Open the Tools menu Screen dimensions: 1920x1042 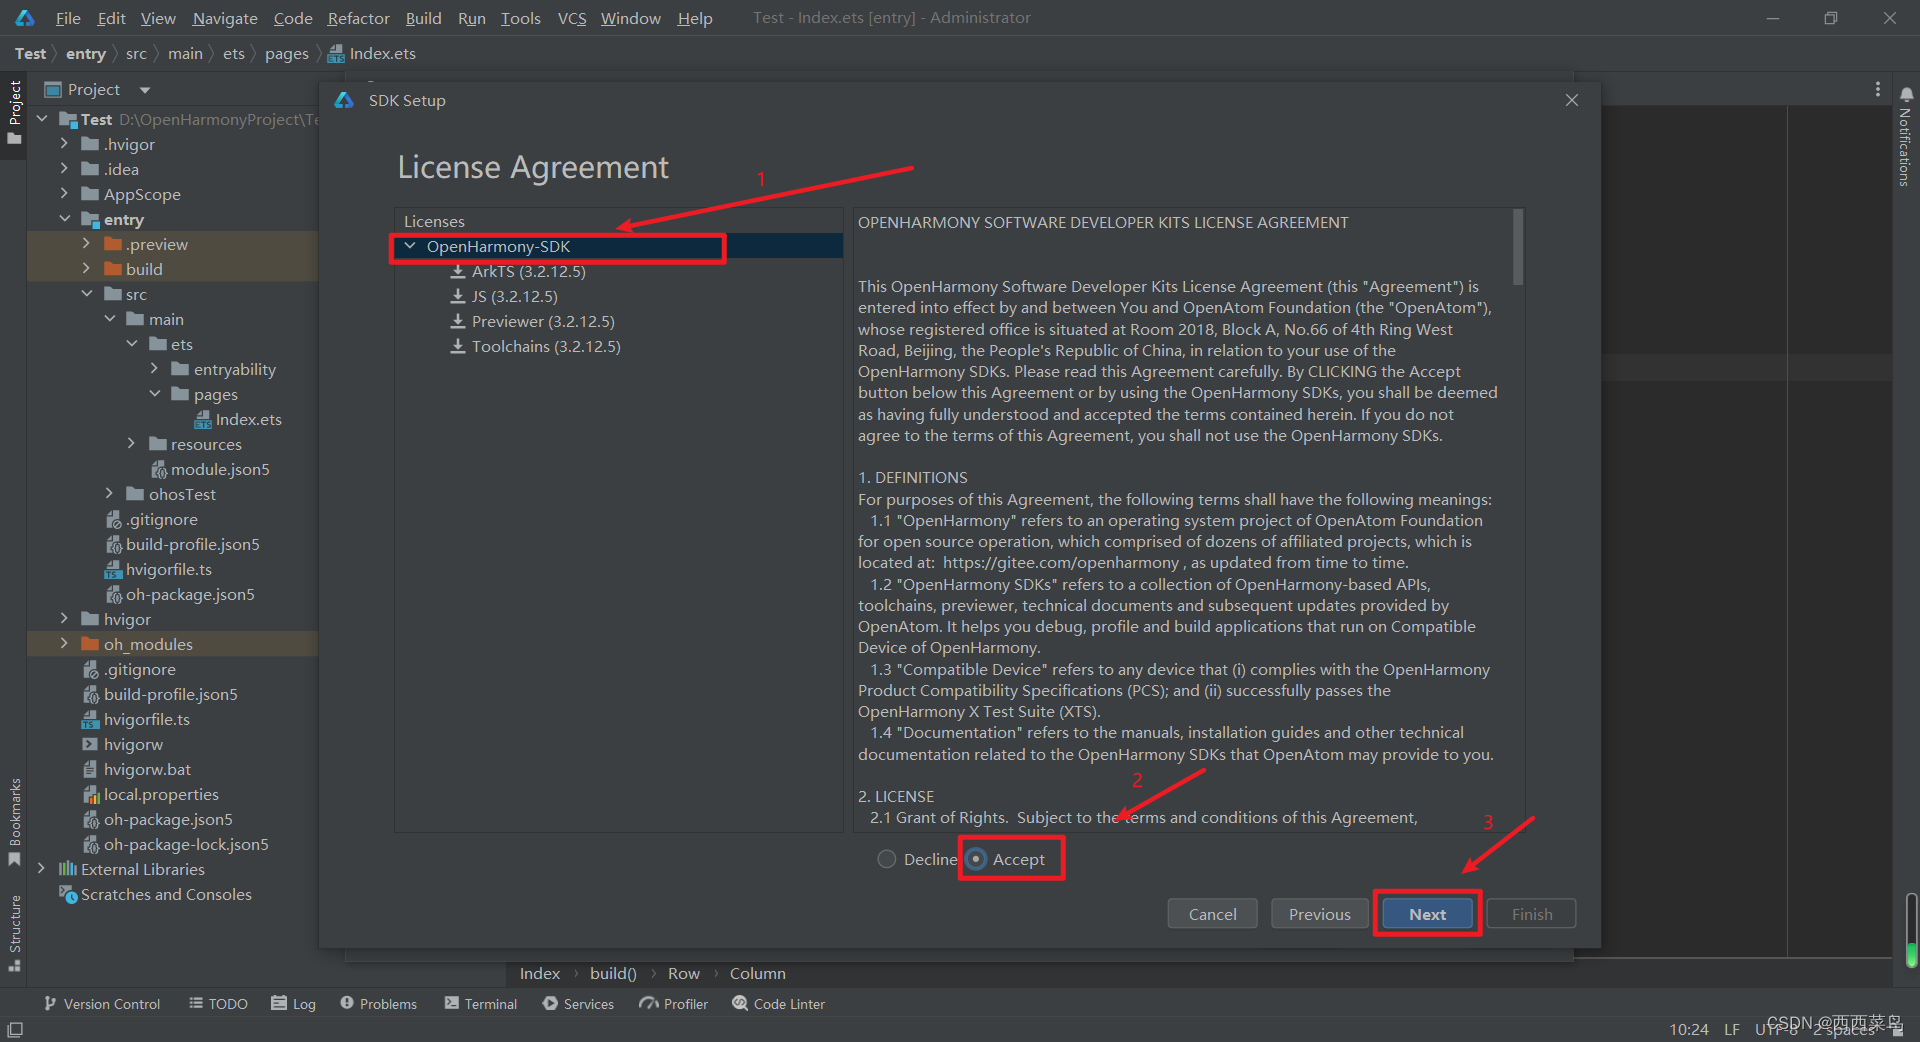[x=520, y=18]
